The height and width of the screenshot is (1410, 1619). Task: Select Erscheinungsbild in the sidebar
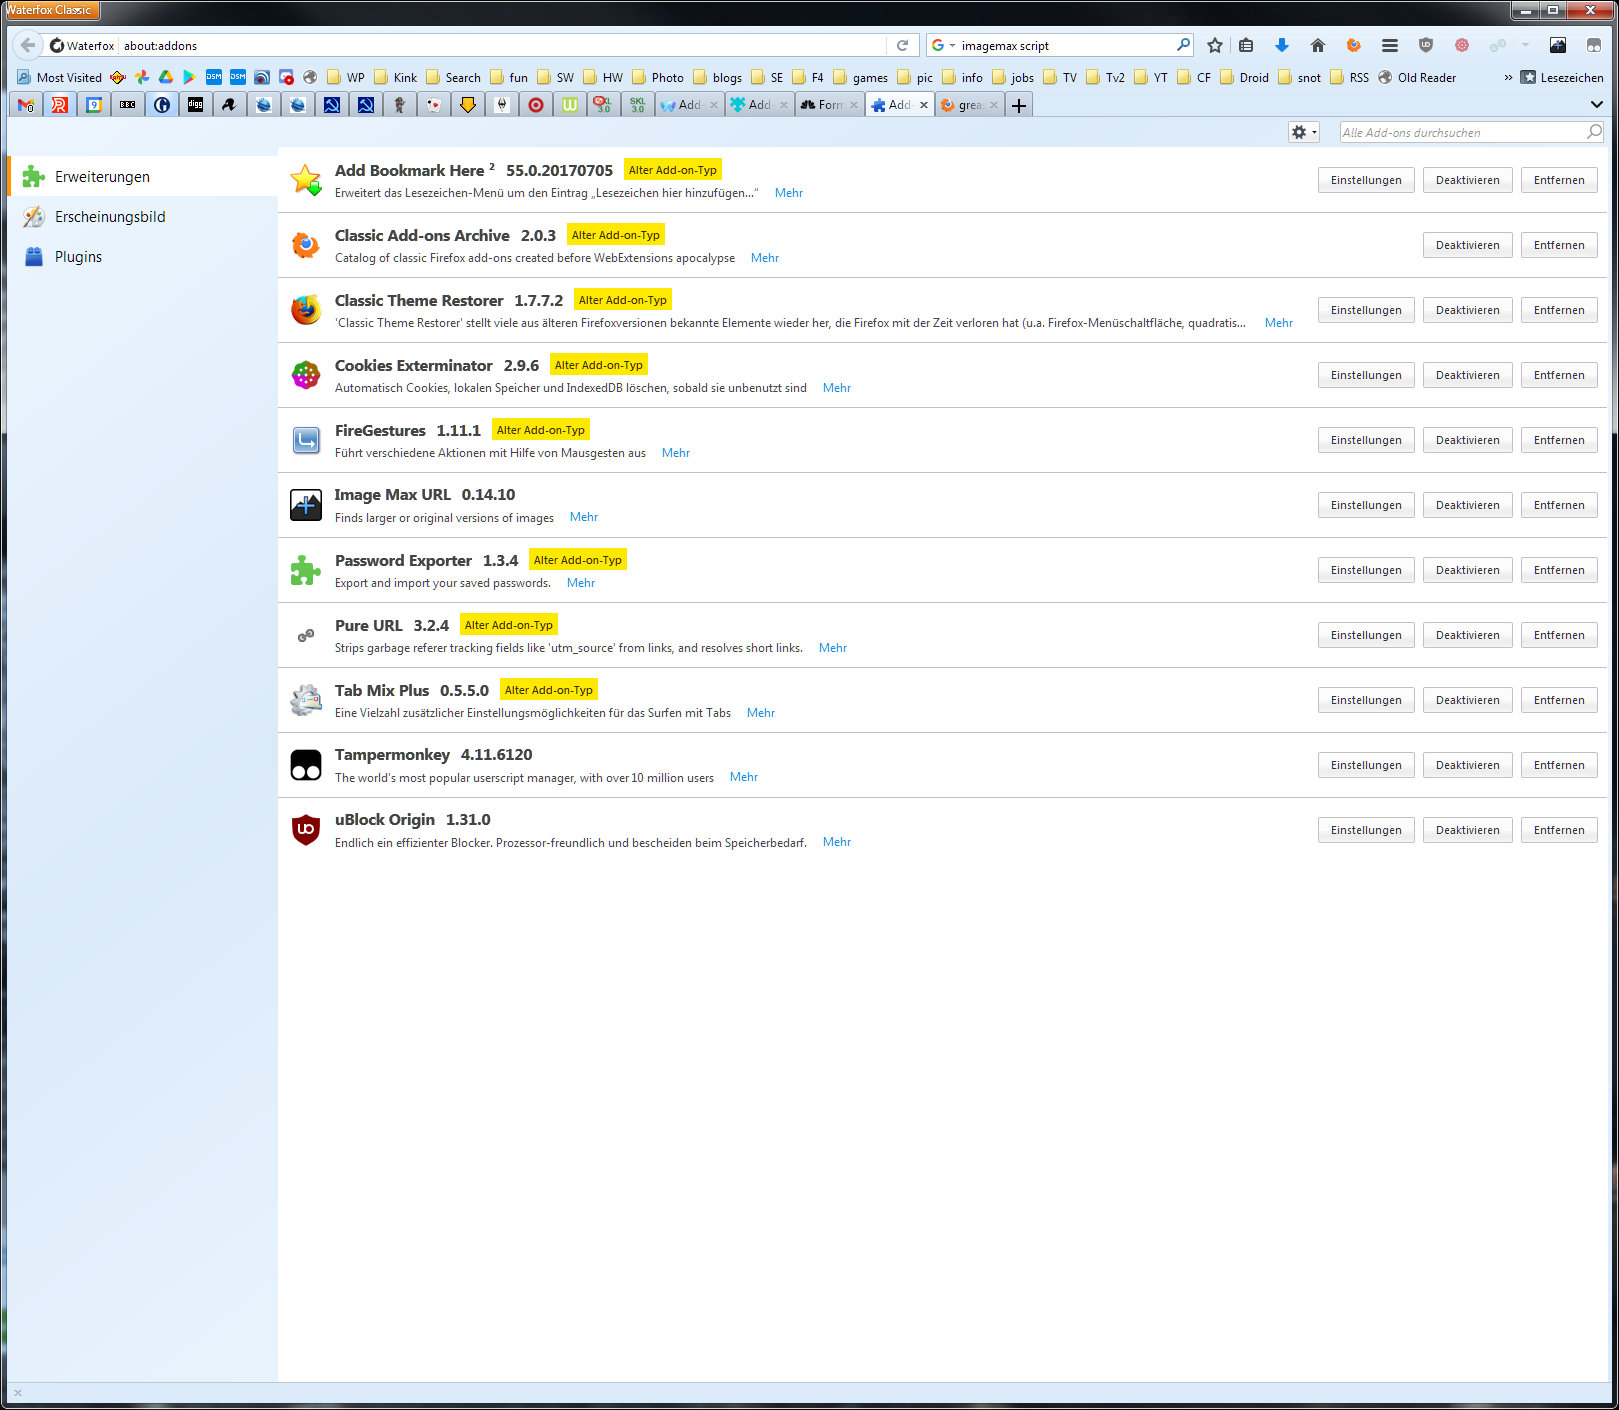[x=110, y=217]
